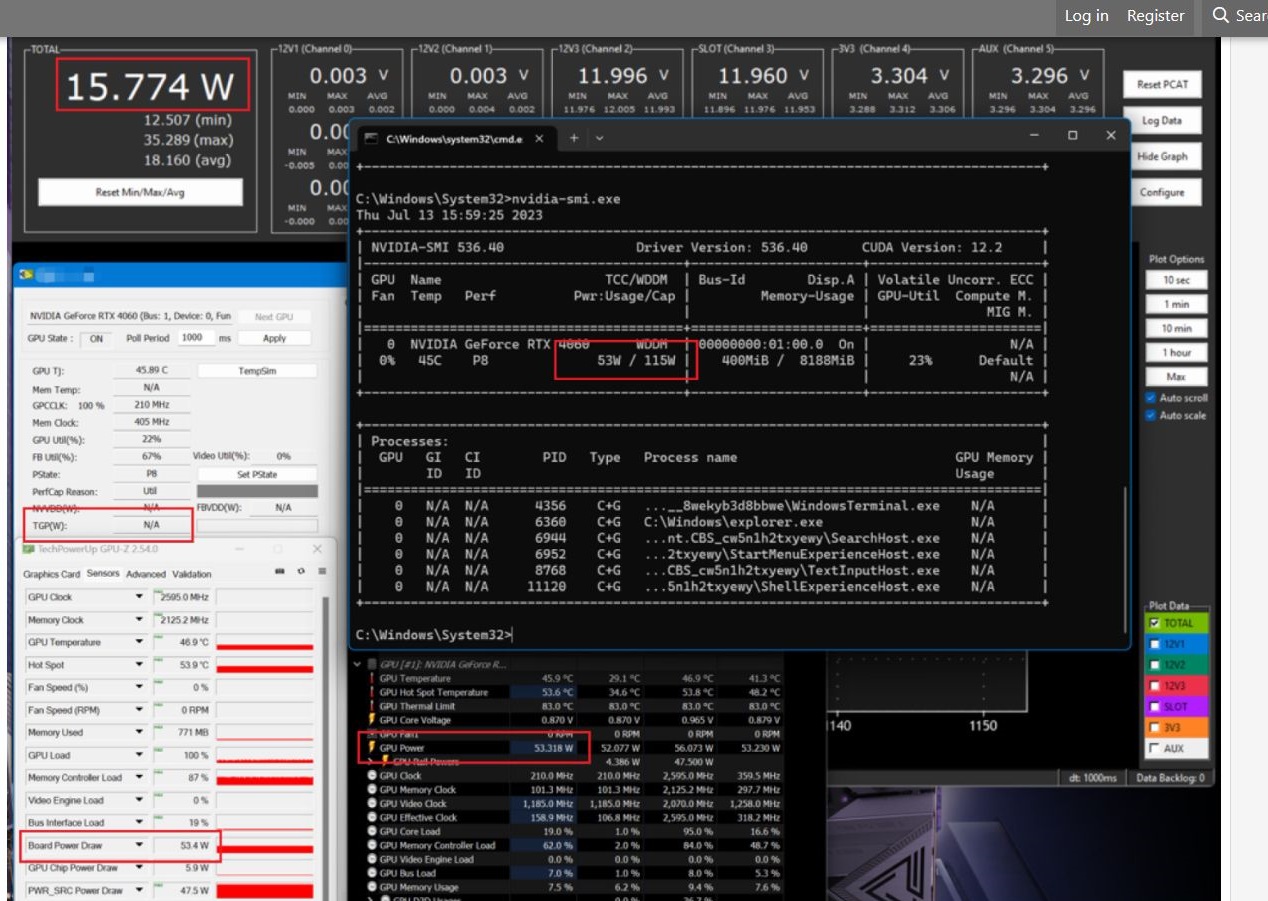Click clock icon beside GPU Clock row
This screenshot has width=1268, height=901.
[x=372, y=776]
